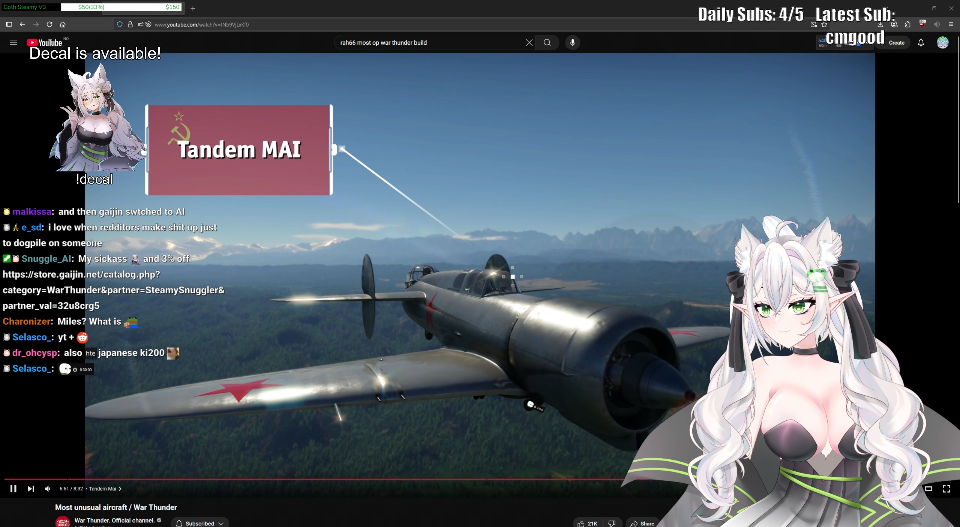
Task: Open the red extension icon in toolbar
Action: click(x=923, y=24)
